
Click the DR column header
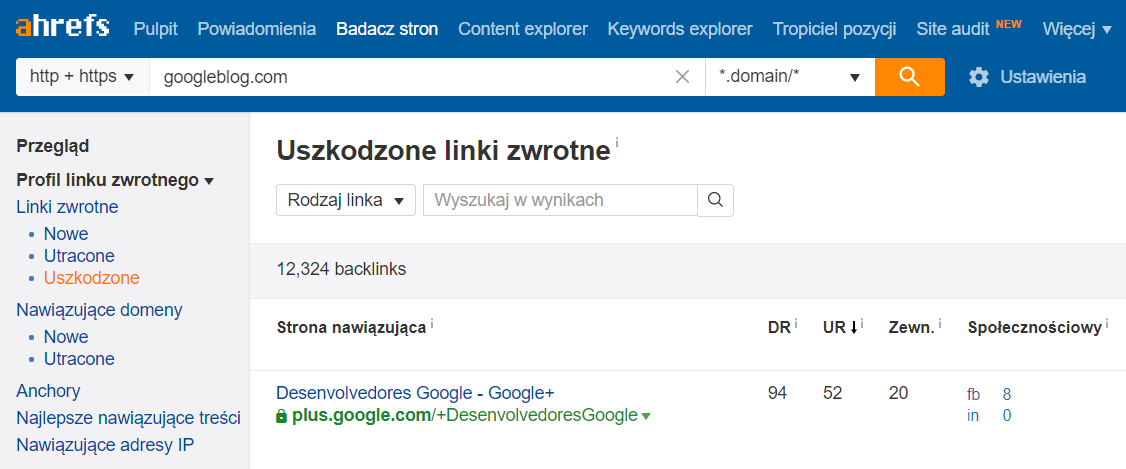click(x=779, y=328)
